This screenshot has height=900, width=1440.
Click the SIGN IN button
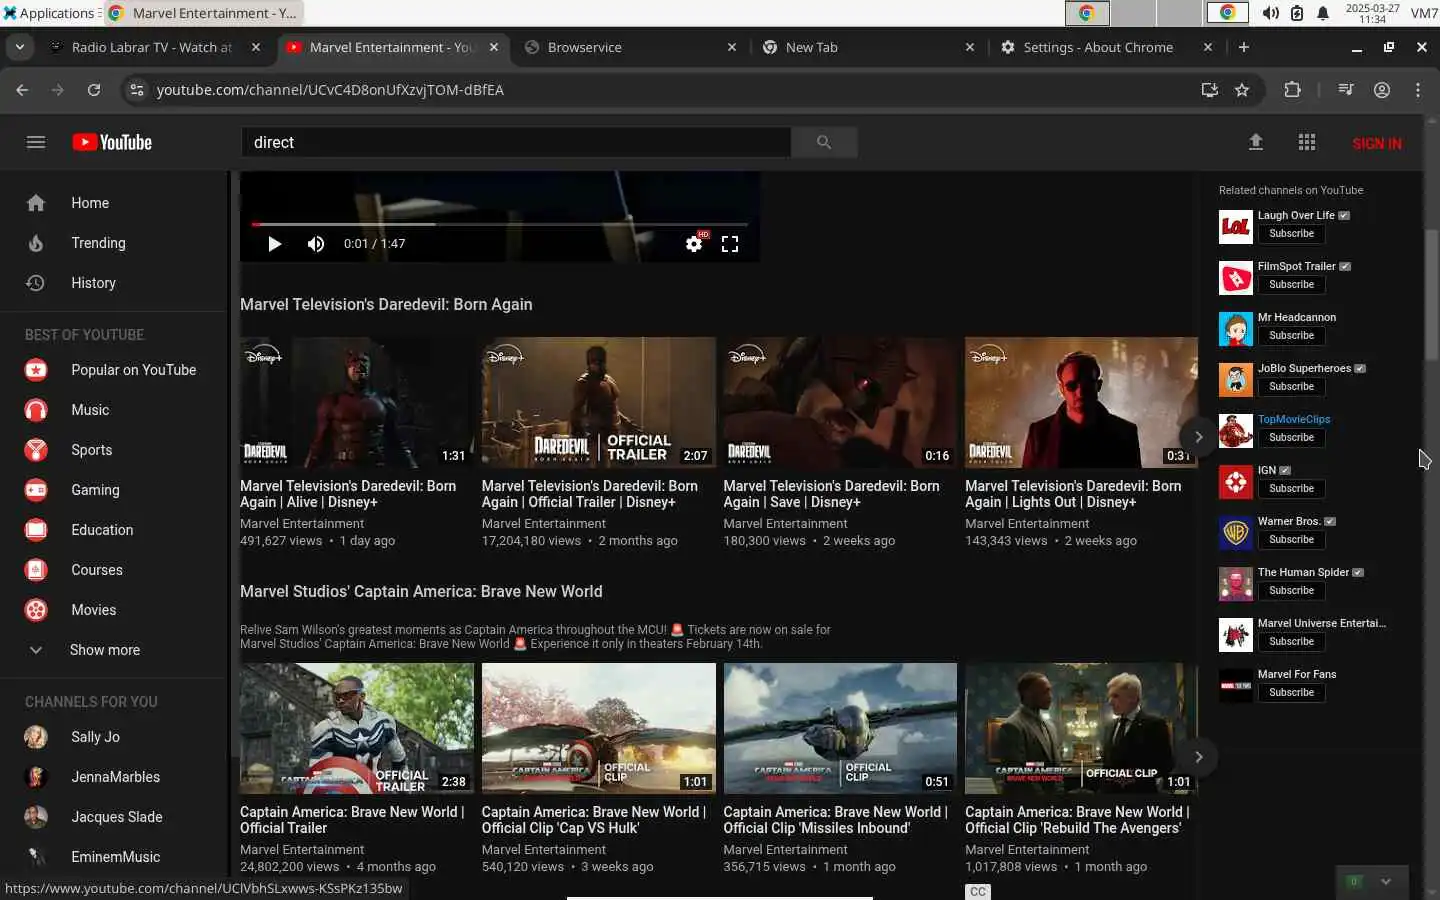pos(1376,143)
